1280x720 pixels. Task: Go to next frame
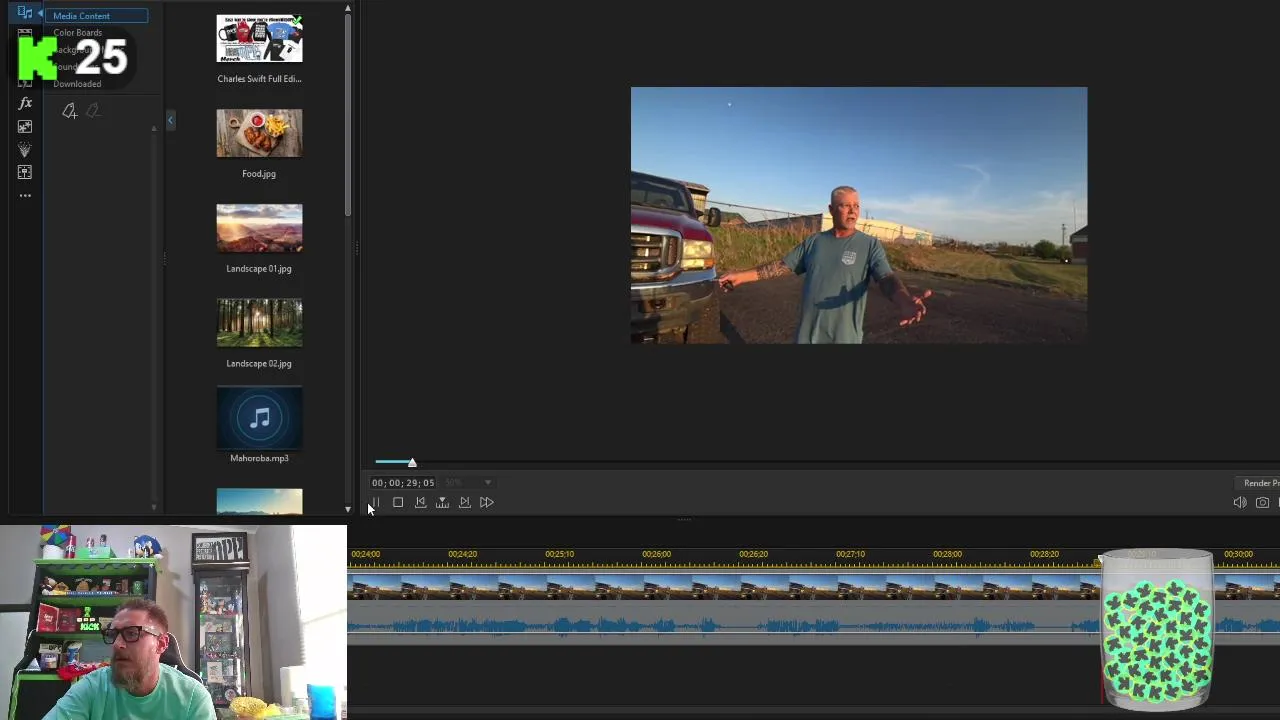coord(464,502)
